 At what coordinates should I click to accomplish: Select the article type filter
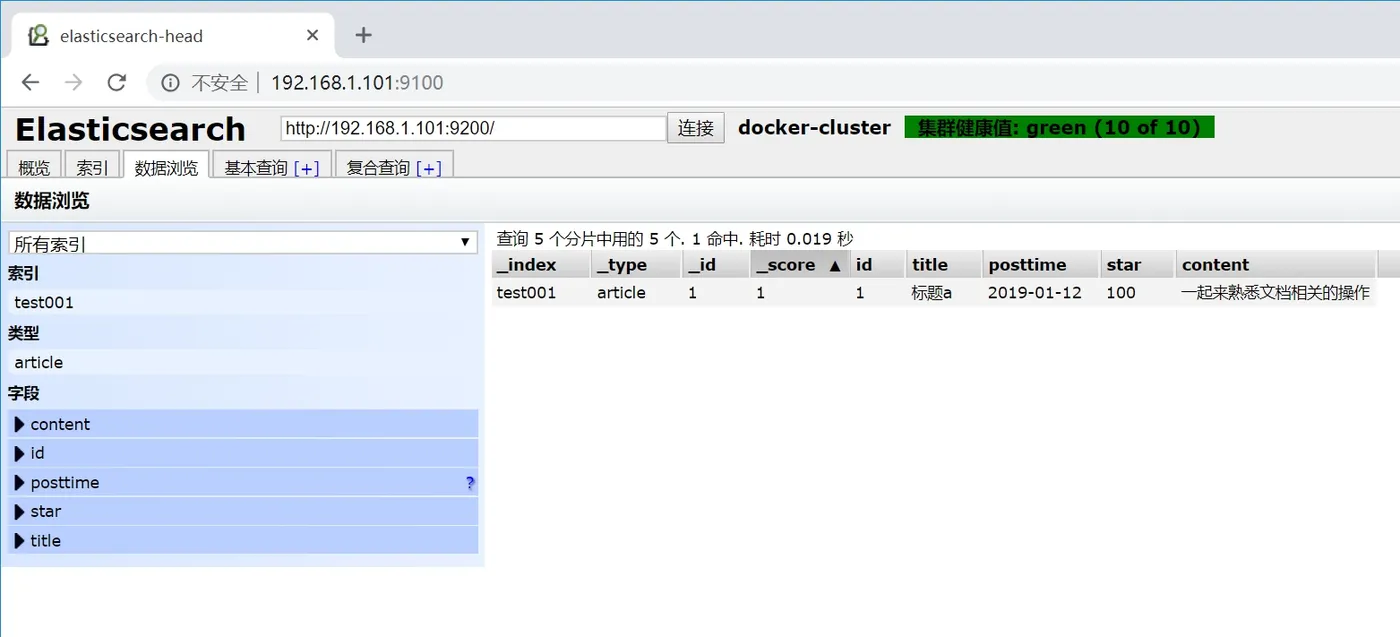(243, 362)
